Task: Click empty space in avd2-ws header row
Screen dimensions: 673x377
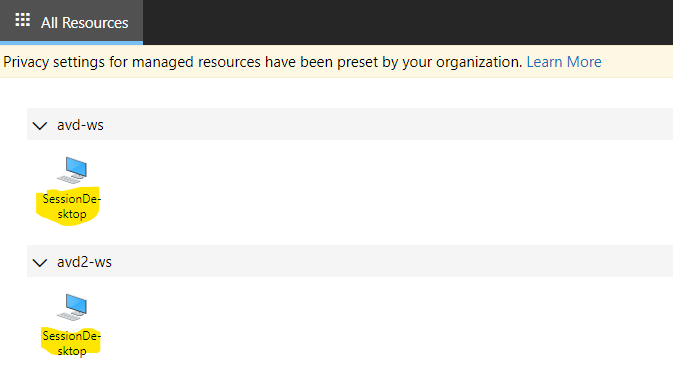Action: 386,261
